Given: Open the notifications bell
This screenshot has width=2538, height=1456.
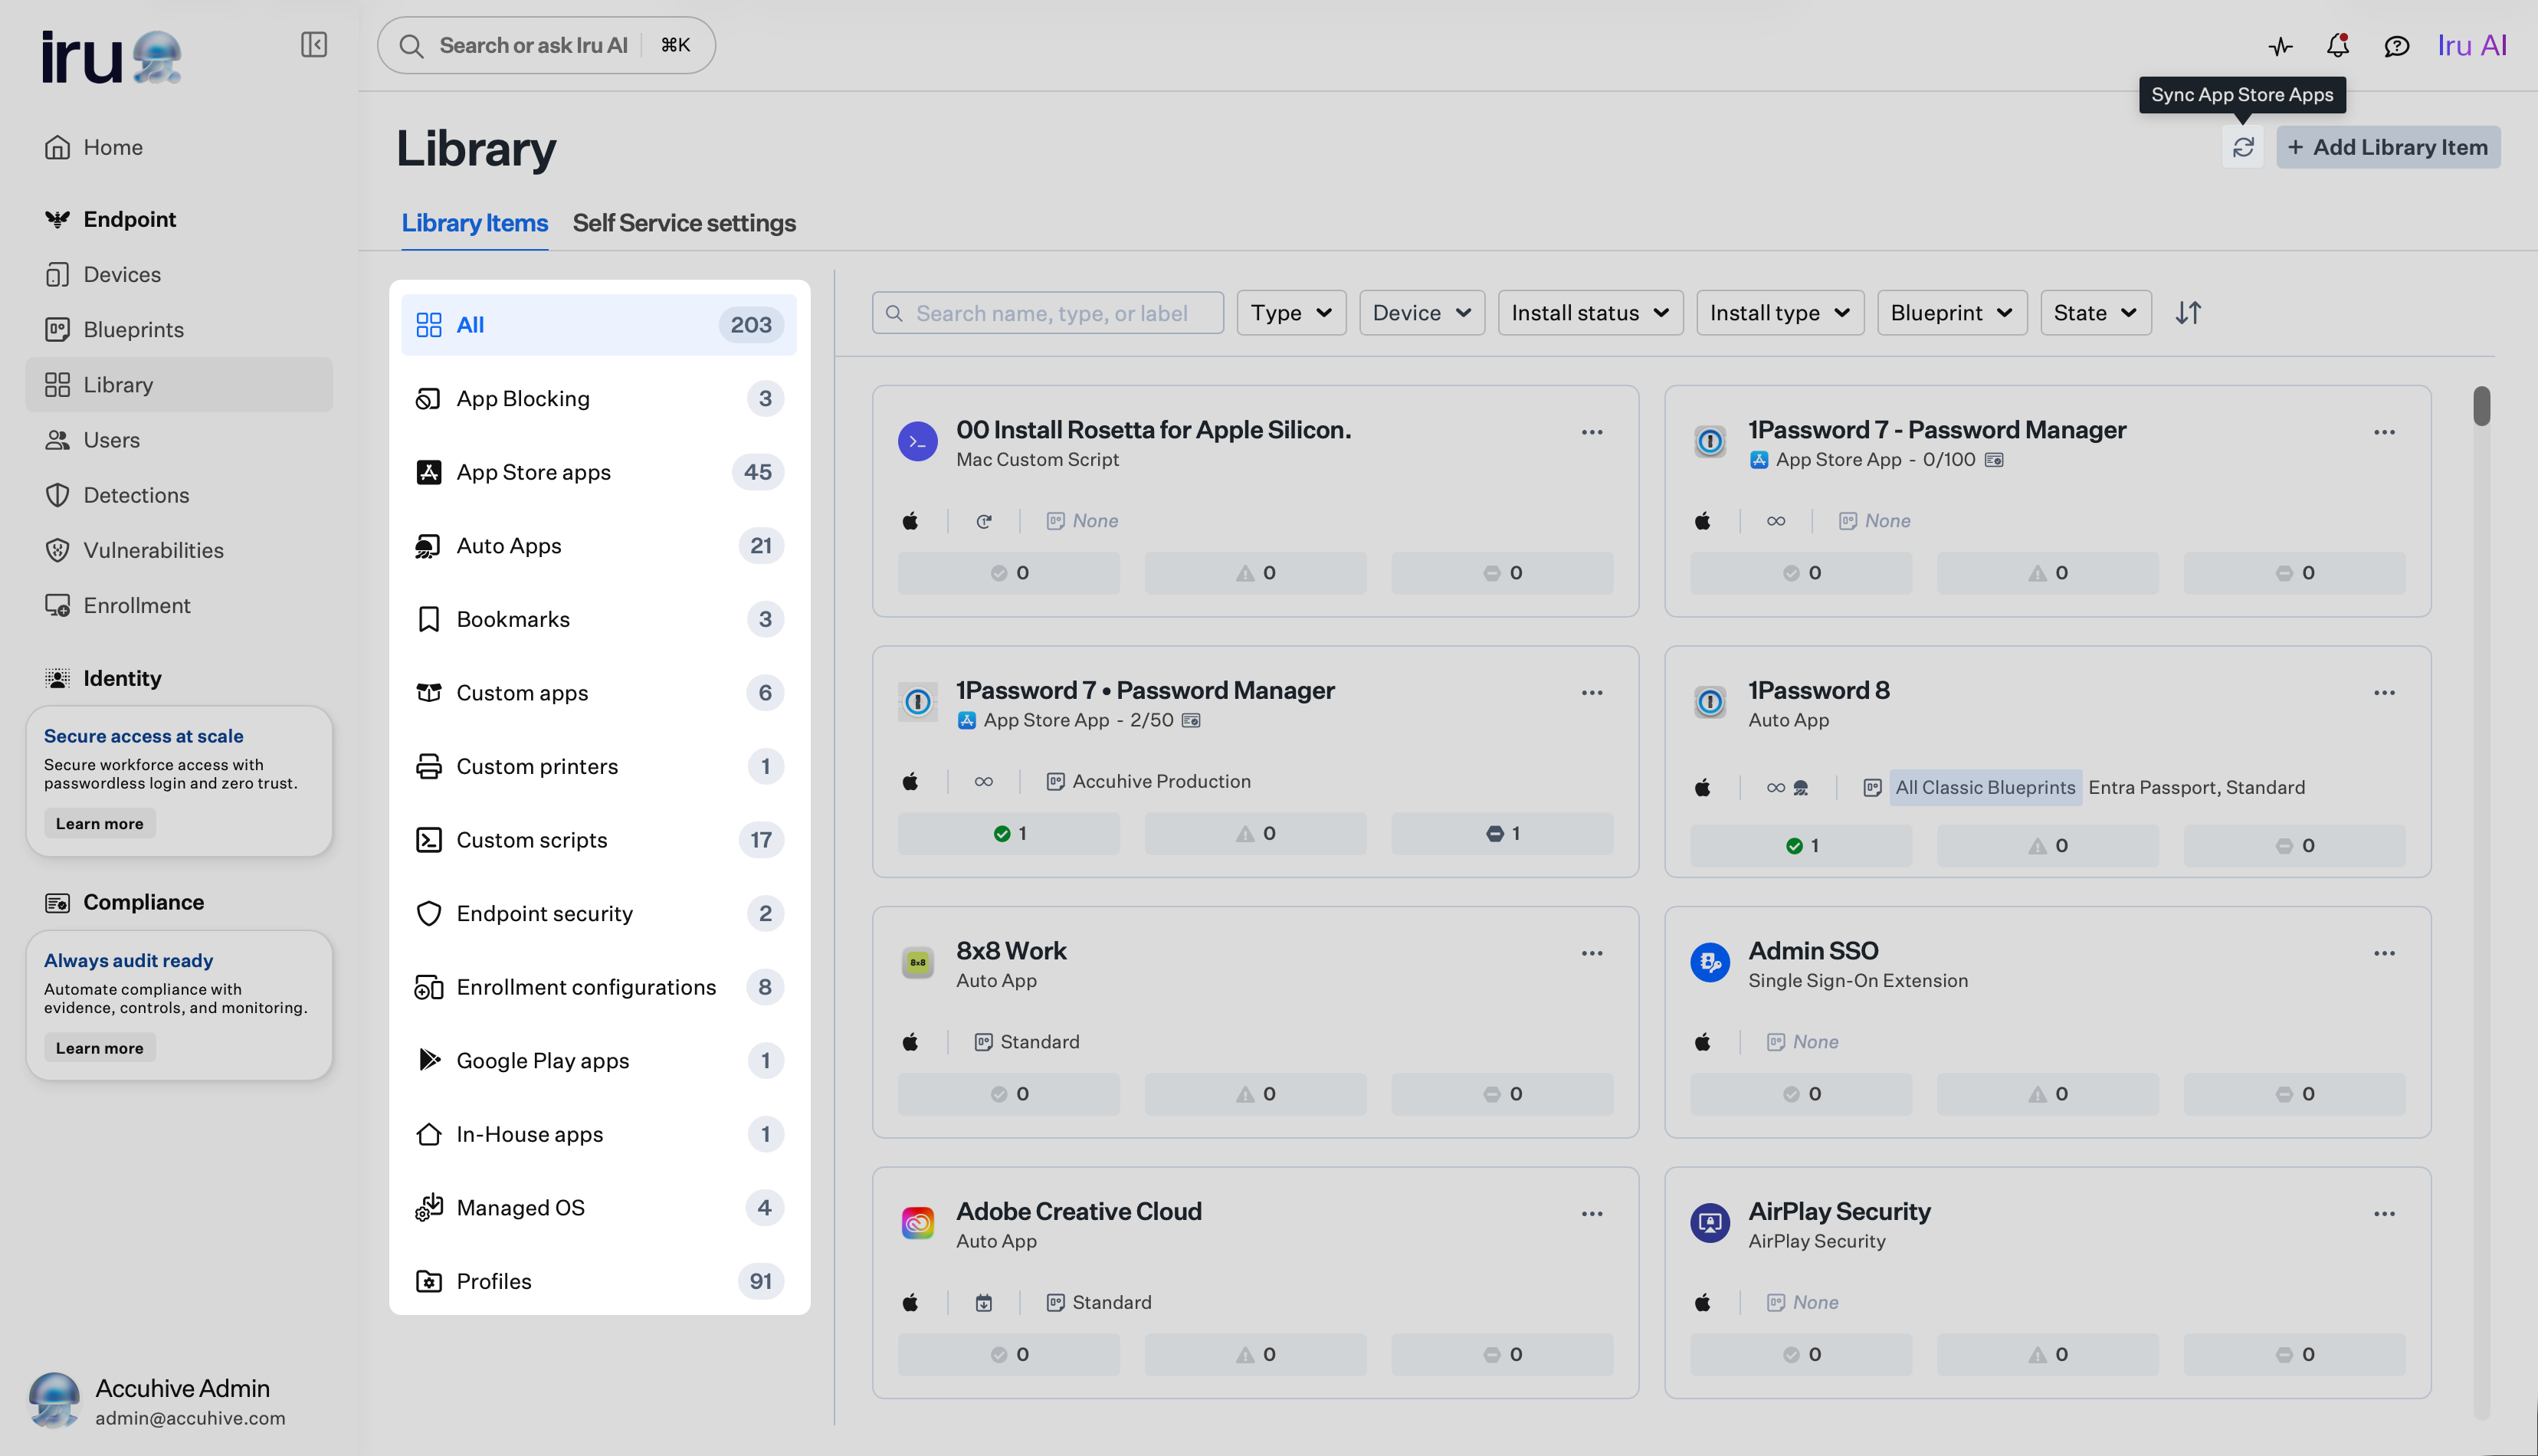Looking at the screenshot, I should pyautogui.click(x=2337, y=46).
